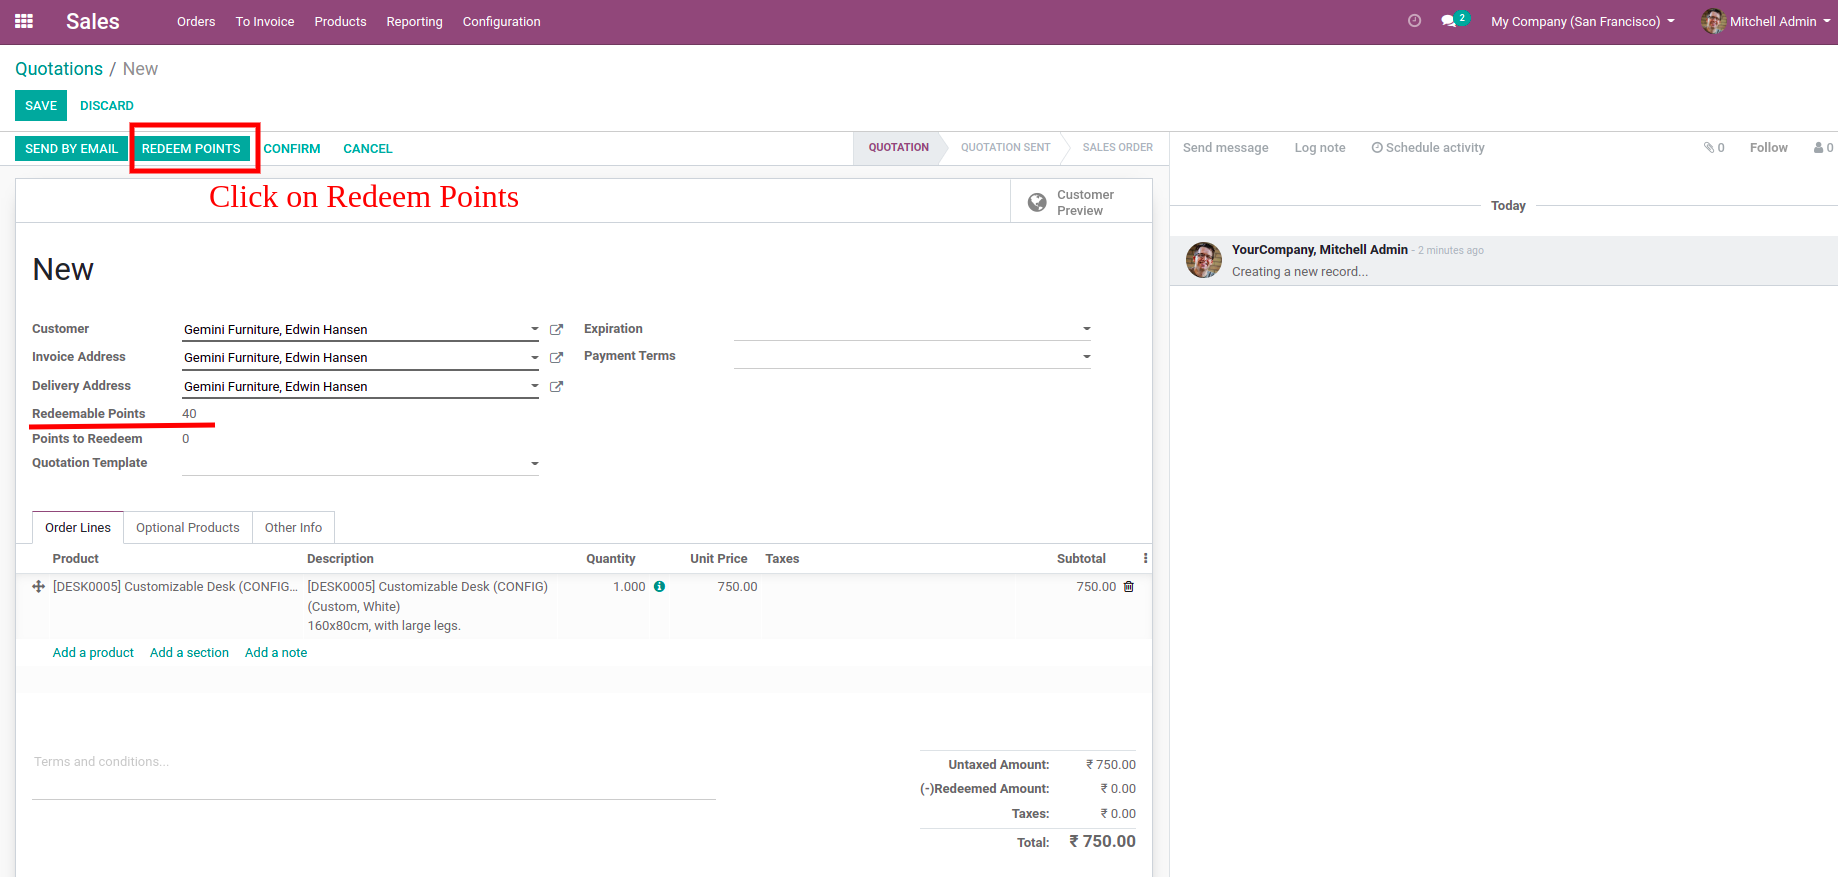The width and height of the screenshot is (1838, 877).
Task: Open external link beside Delivery Address field
Action: (557, 387)
